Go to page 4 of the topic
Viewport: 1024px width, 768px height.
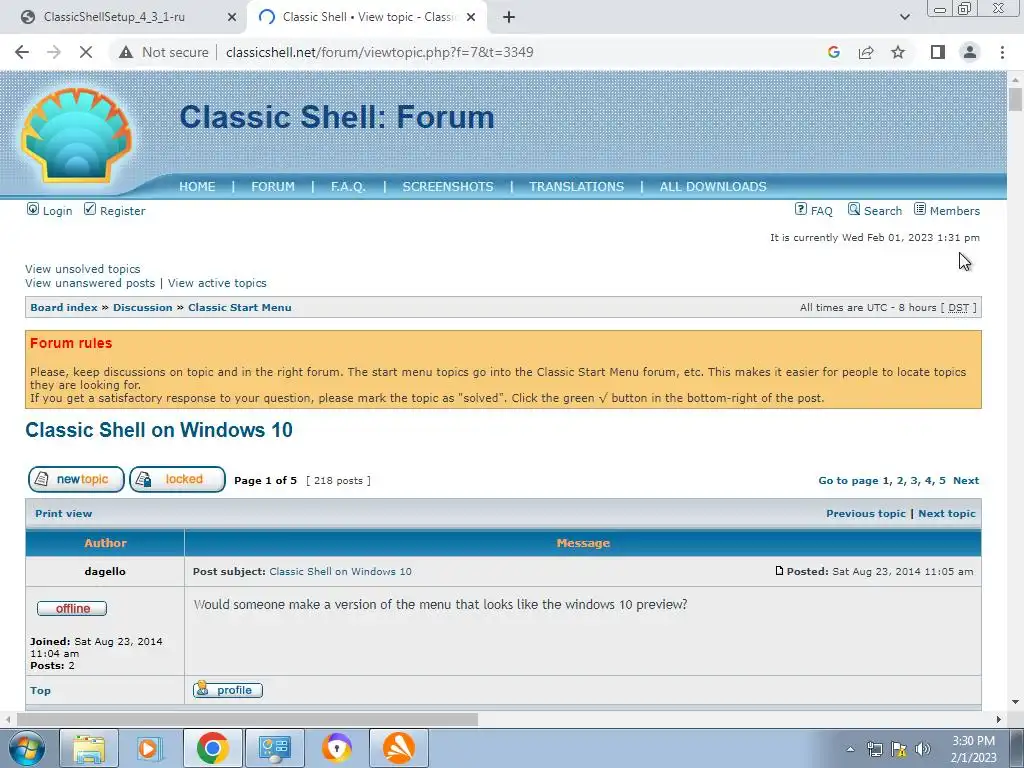(x=929, y=481)
